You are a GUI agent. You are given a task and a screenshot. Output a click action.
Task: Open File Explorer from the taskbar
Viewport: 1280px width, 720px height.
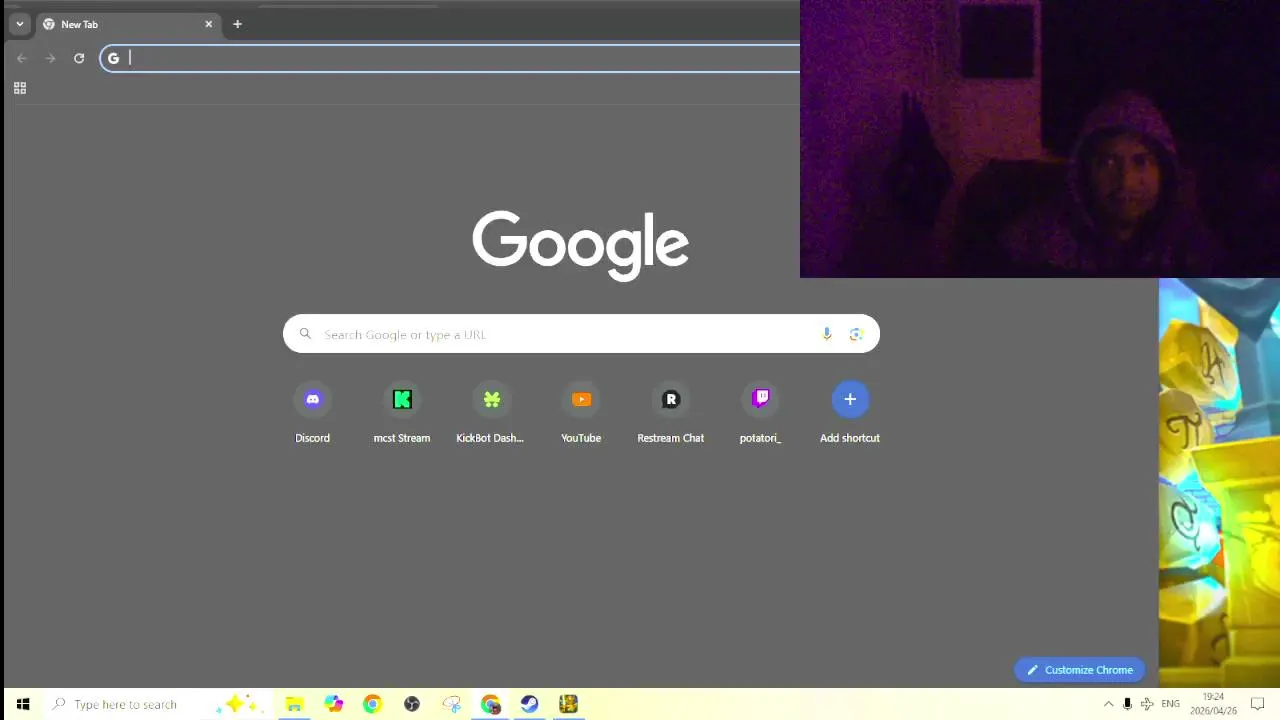[294, 704]
